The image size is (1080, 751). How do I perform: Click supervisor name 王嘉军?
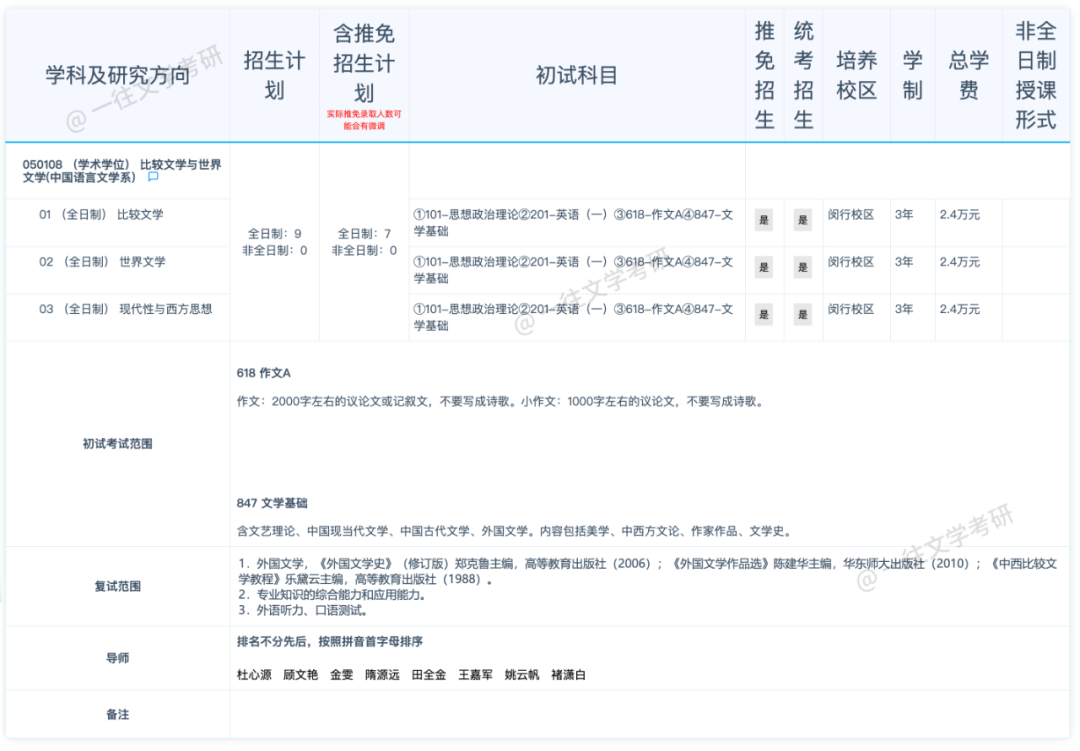tap(475, 675)
